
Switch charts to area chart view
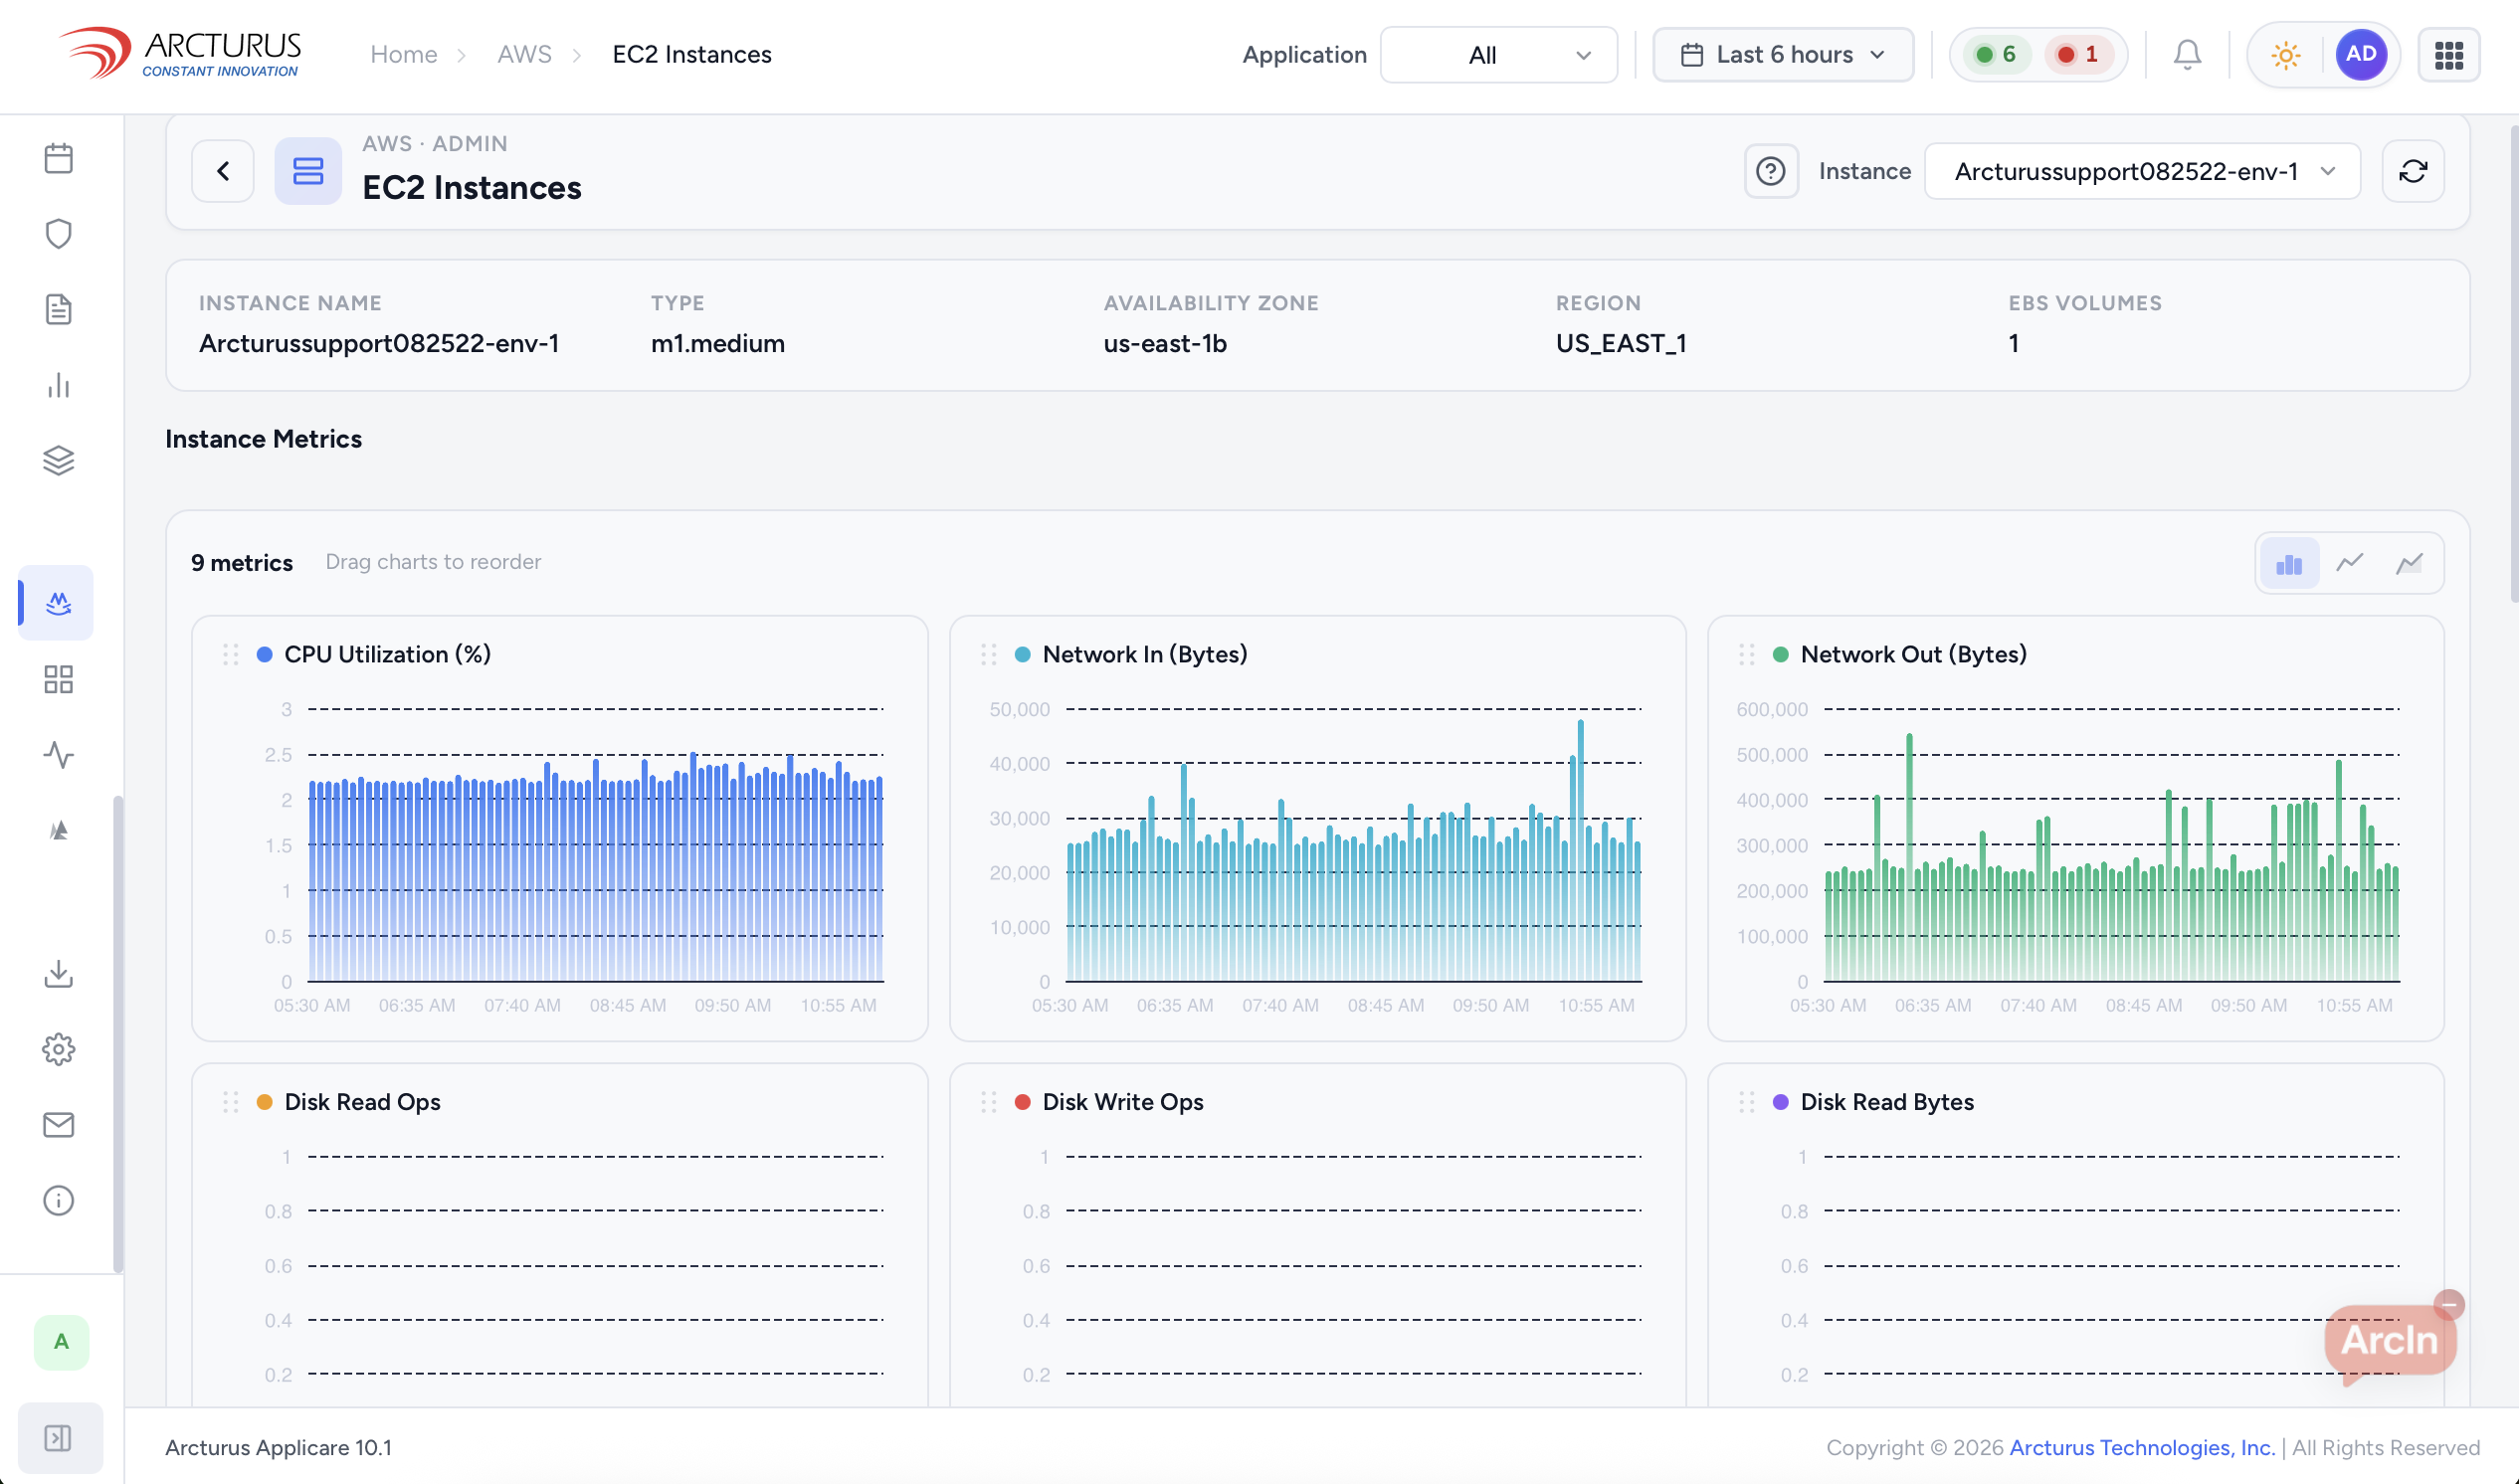coord(2408,563)
